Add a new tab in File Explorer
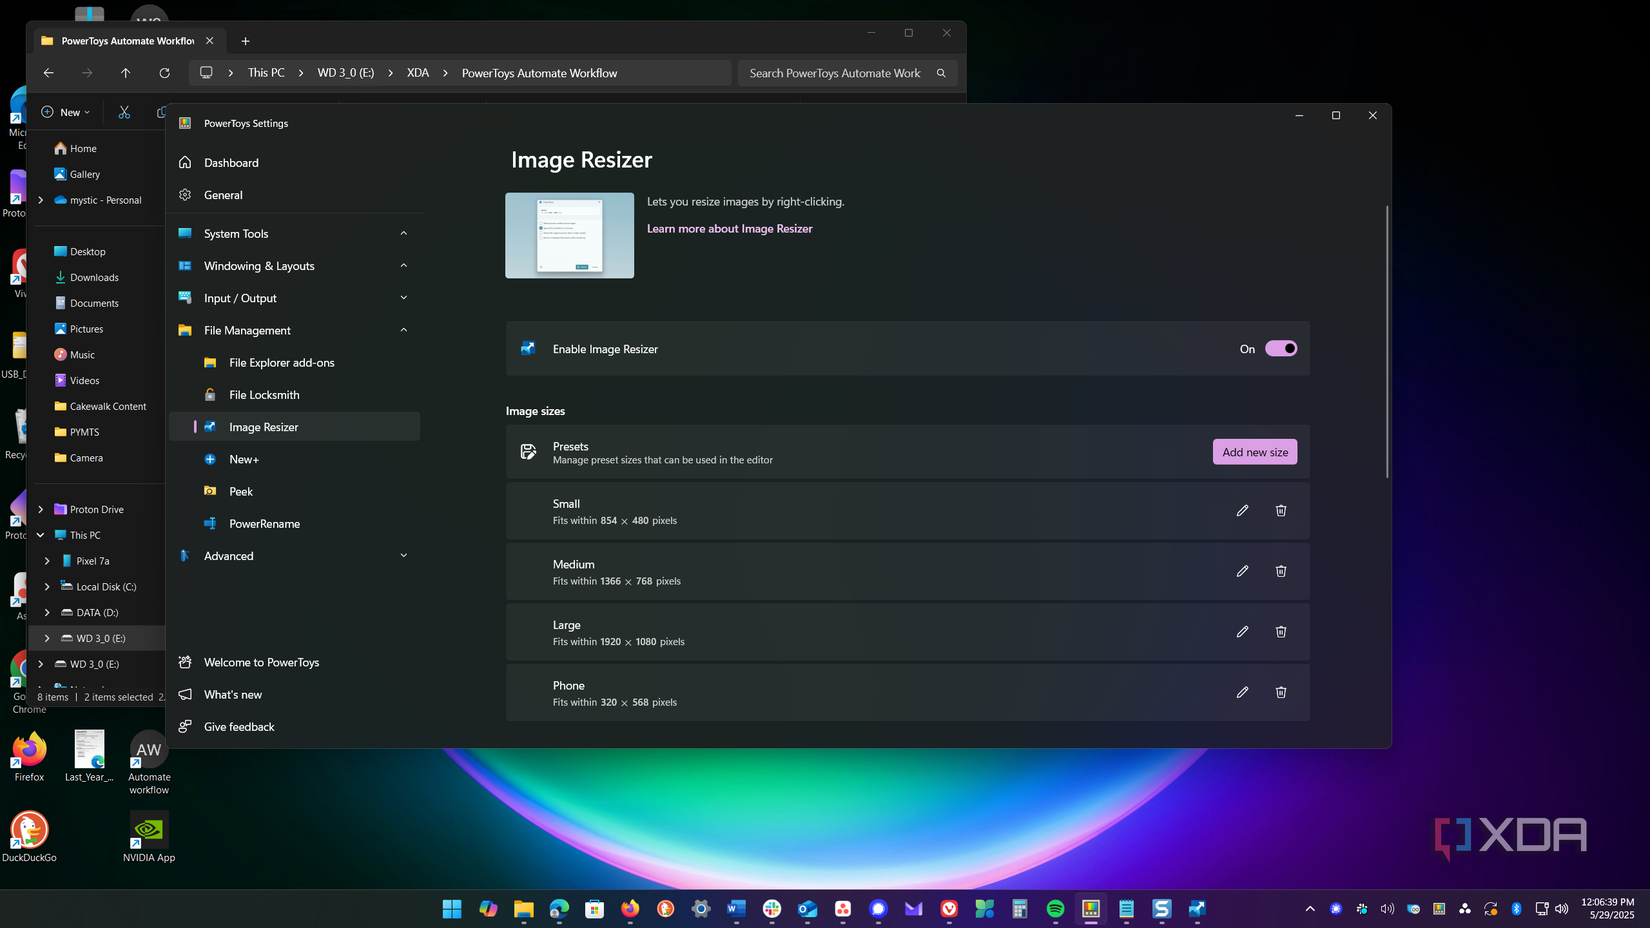Image resolution: width=1650 pixels, height=928 pixels. tap(245, 41)
